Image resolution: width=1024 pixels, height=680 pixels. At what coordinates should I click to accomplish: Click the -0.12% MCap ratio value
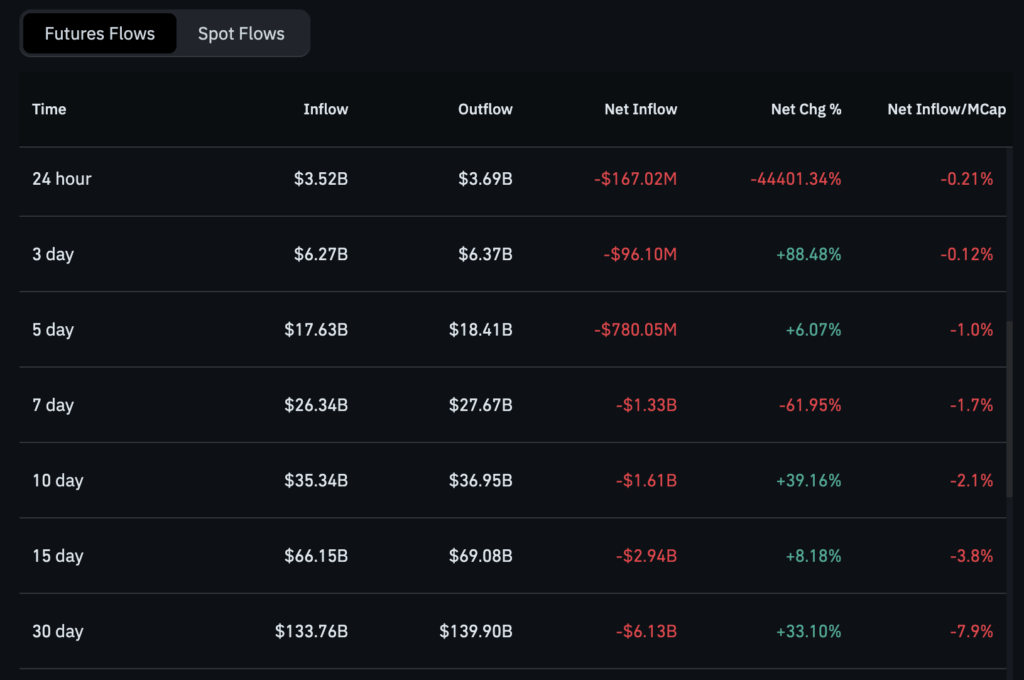(967, 254)
